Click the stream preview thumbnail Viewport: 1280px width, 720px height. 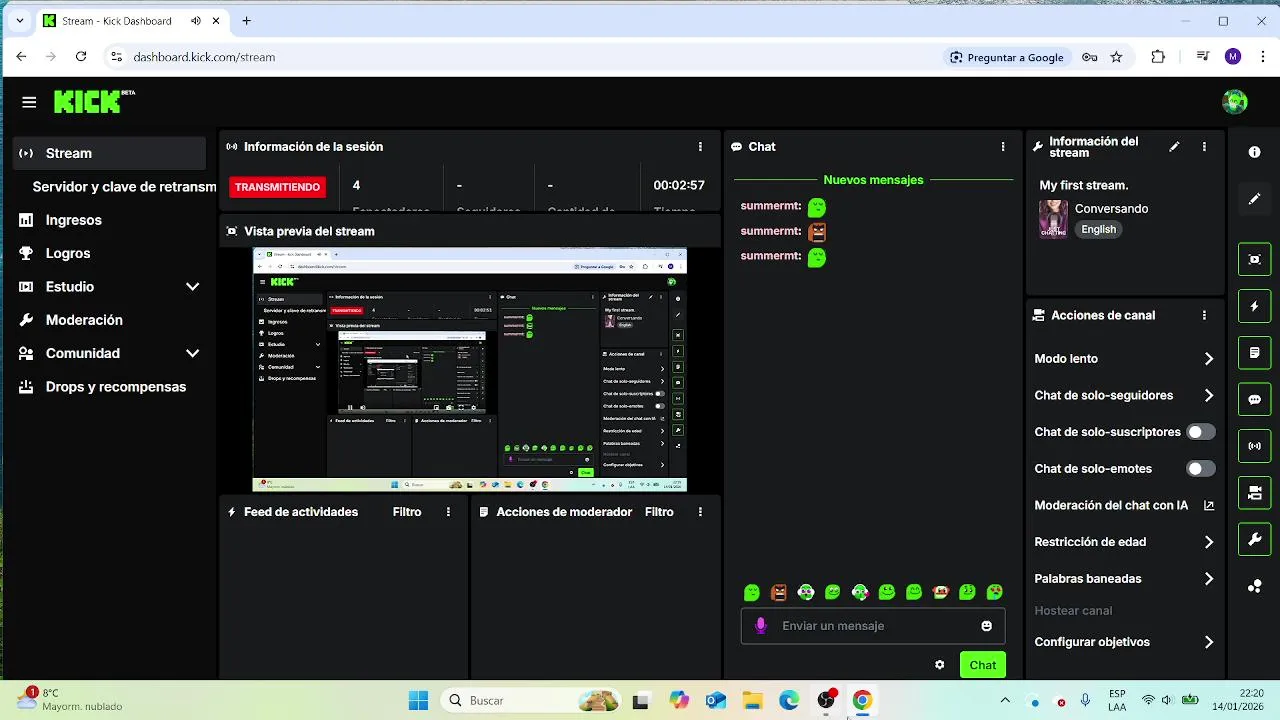click(x=469, y=370)
